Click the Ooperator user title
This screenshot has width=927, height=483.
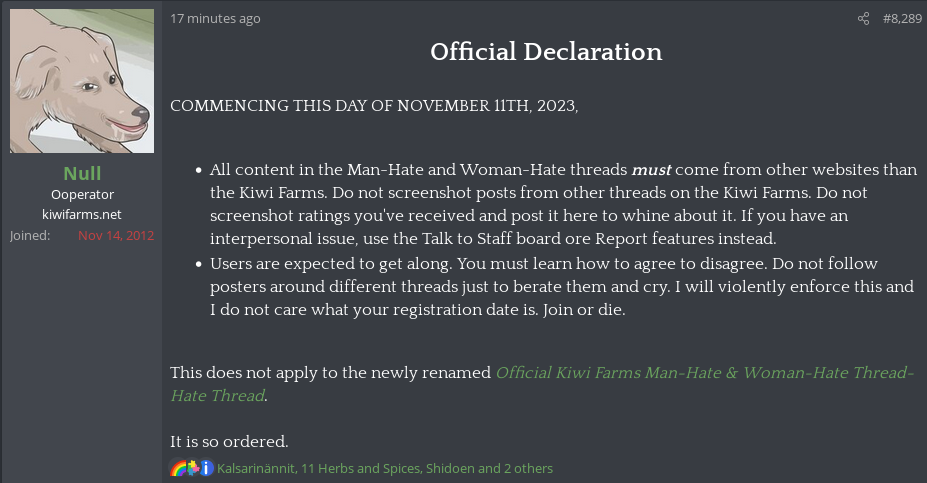(82, 195)
